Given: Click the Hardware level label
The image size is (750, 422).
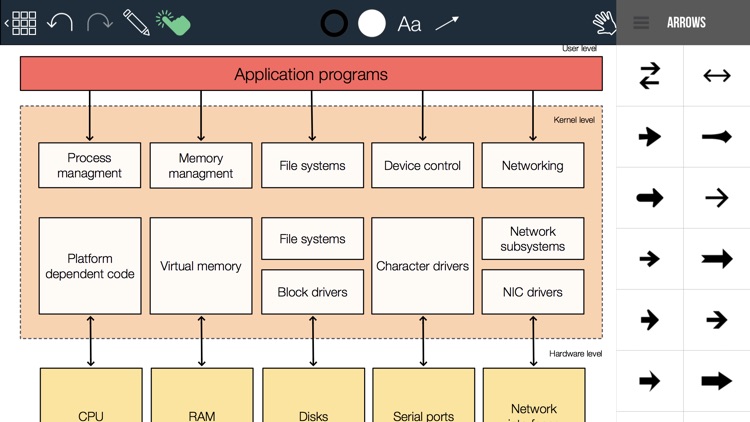Looking at the screenshot, I should 575,354.
